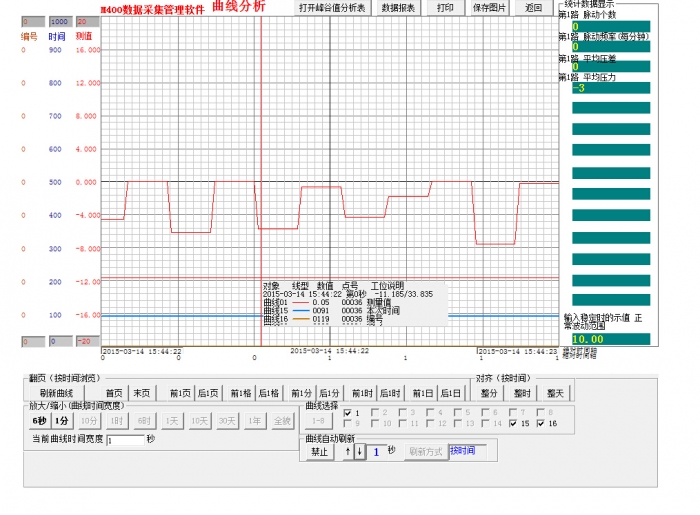
Task: Open the 数据报表 data report
Action: (399, 7)
